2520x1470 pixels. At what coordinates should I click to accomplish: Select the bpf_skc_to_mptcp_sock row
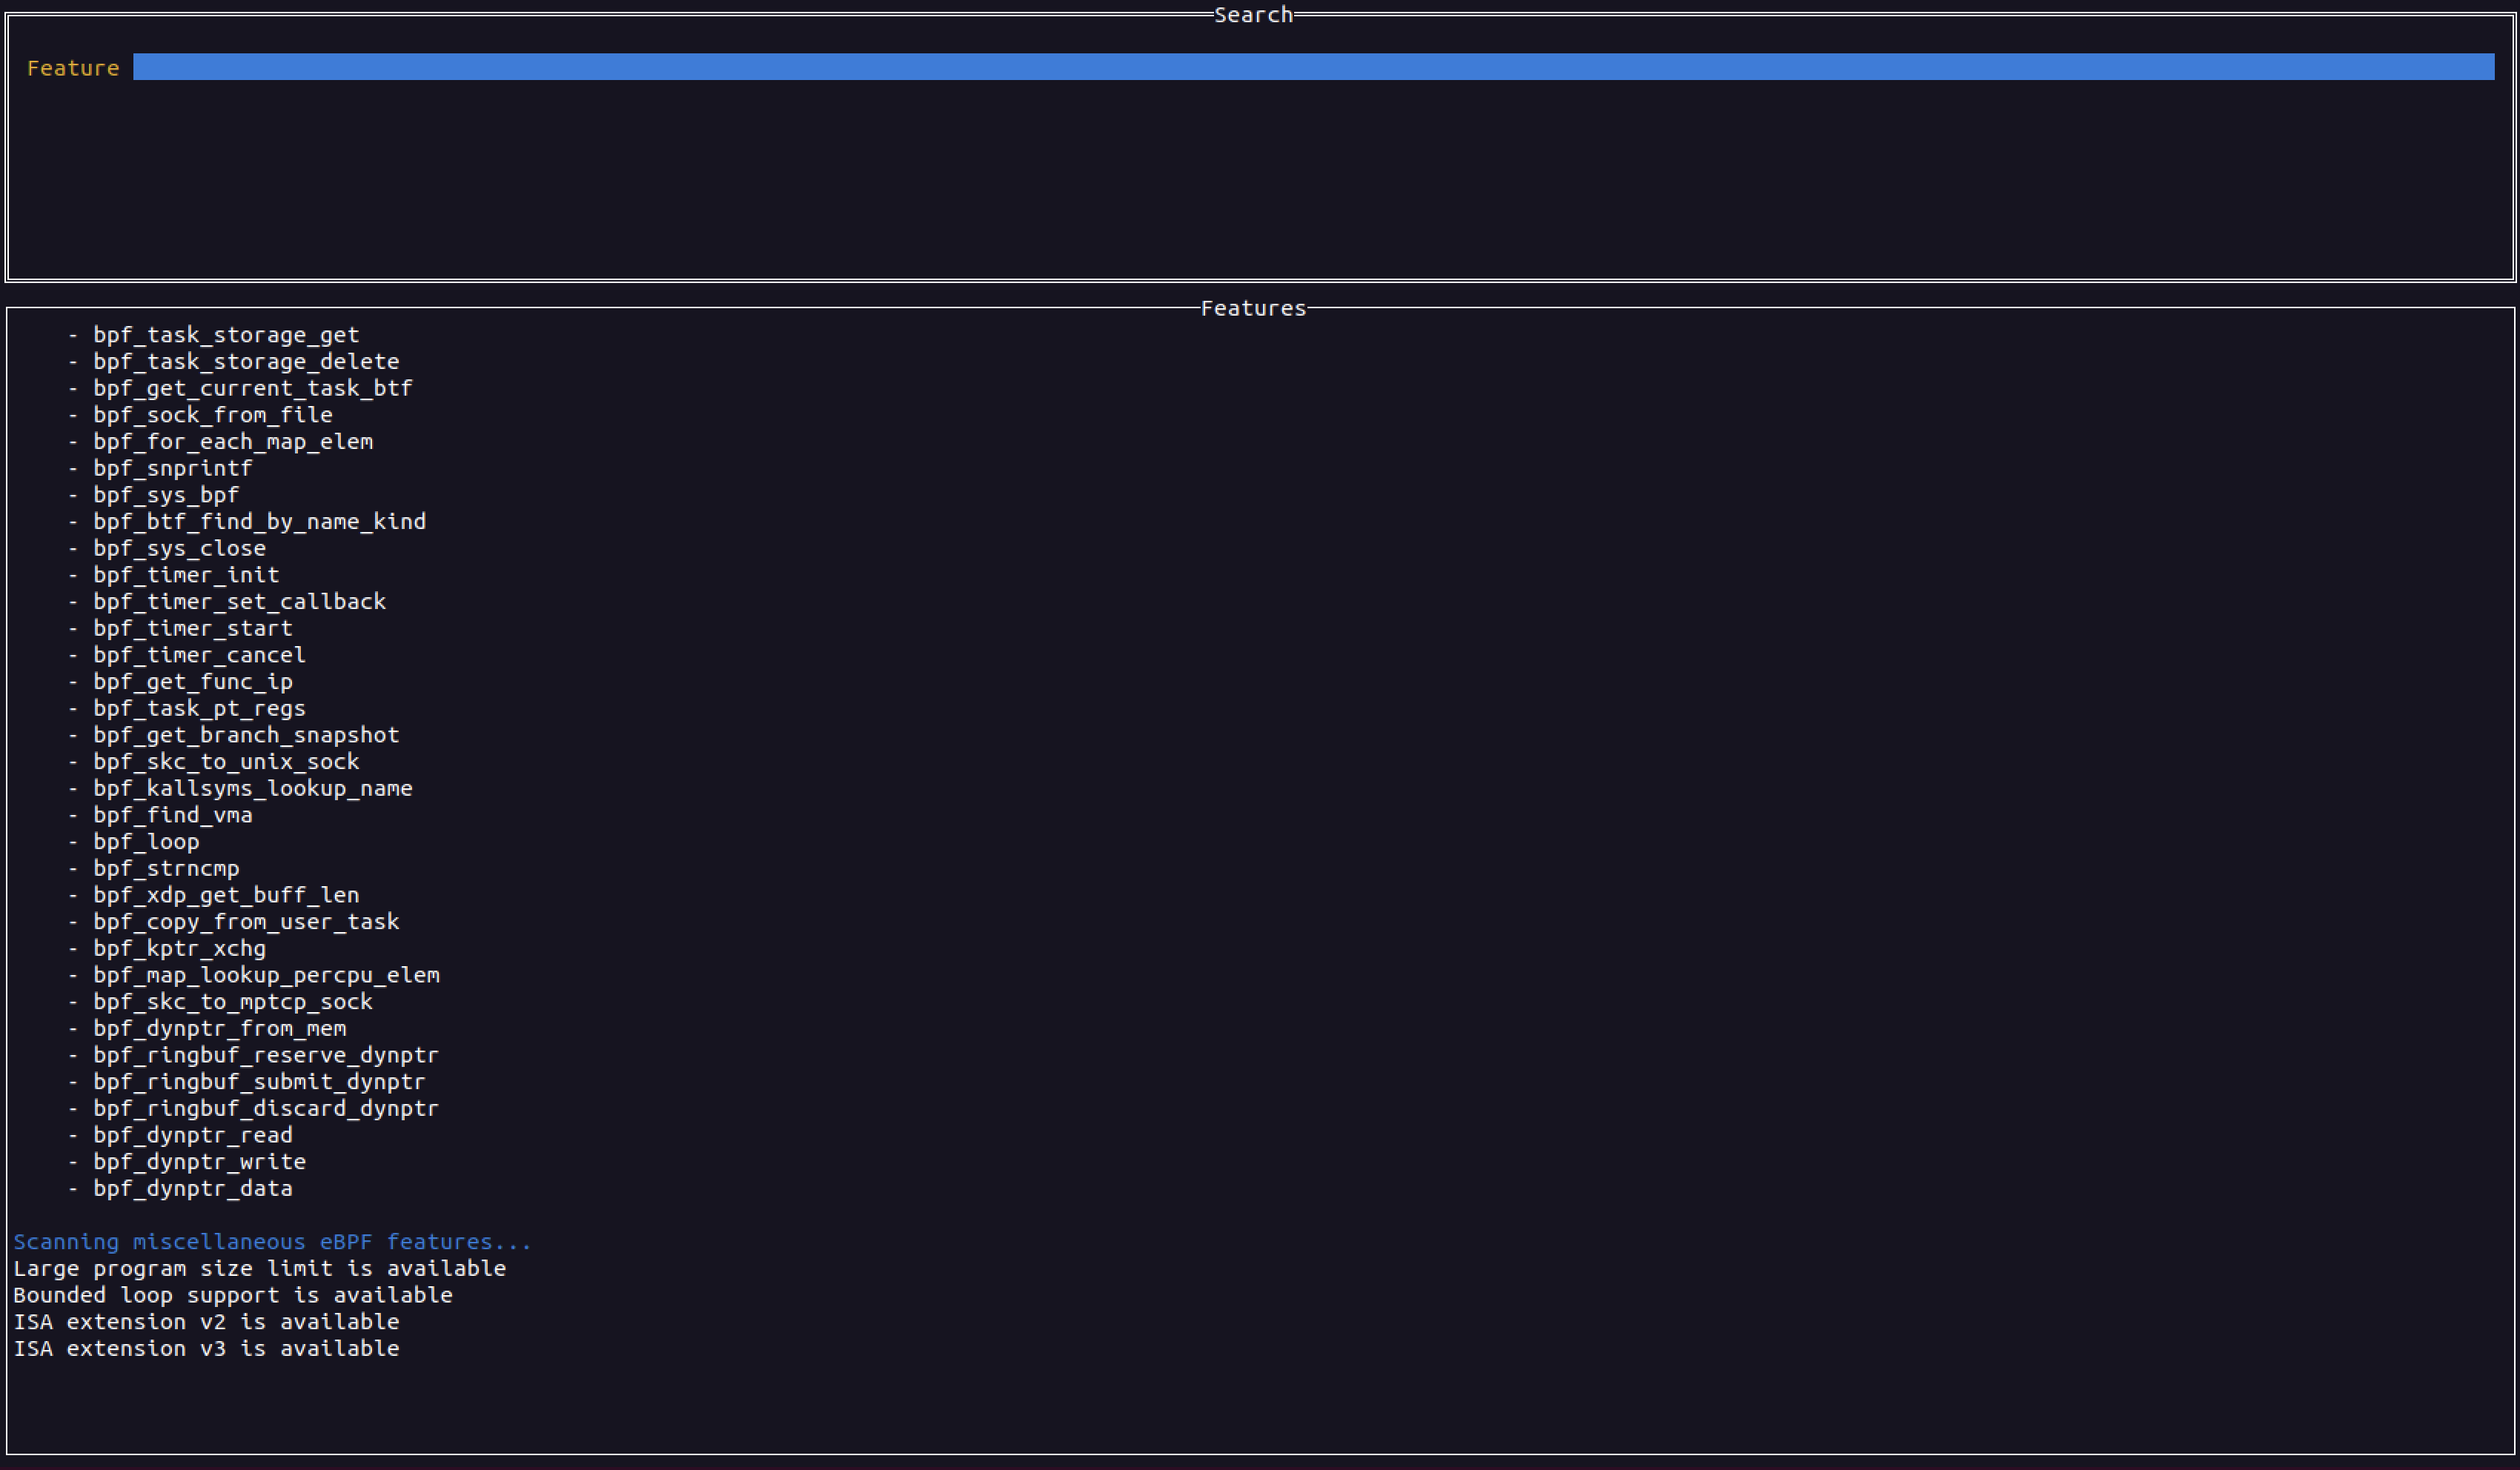point(233,1001)
